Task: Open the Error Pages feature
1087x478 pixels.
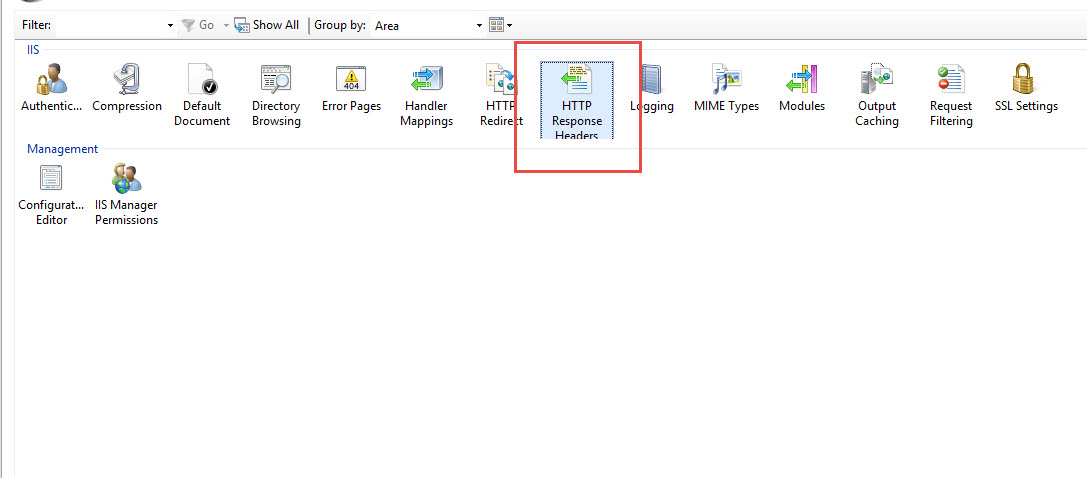Action: tap(351, 81)
